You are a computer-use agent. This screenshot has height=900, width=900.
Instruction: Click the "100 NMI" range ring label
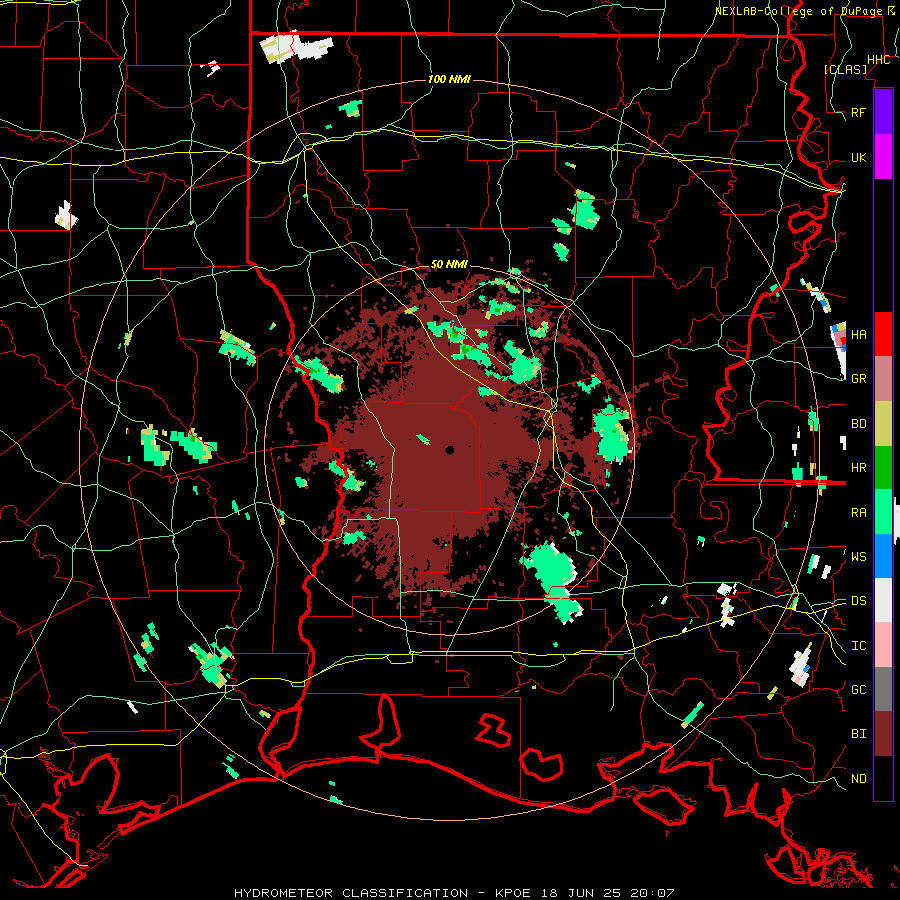click(x=449, y=79)
